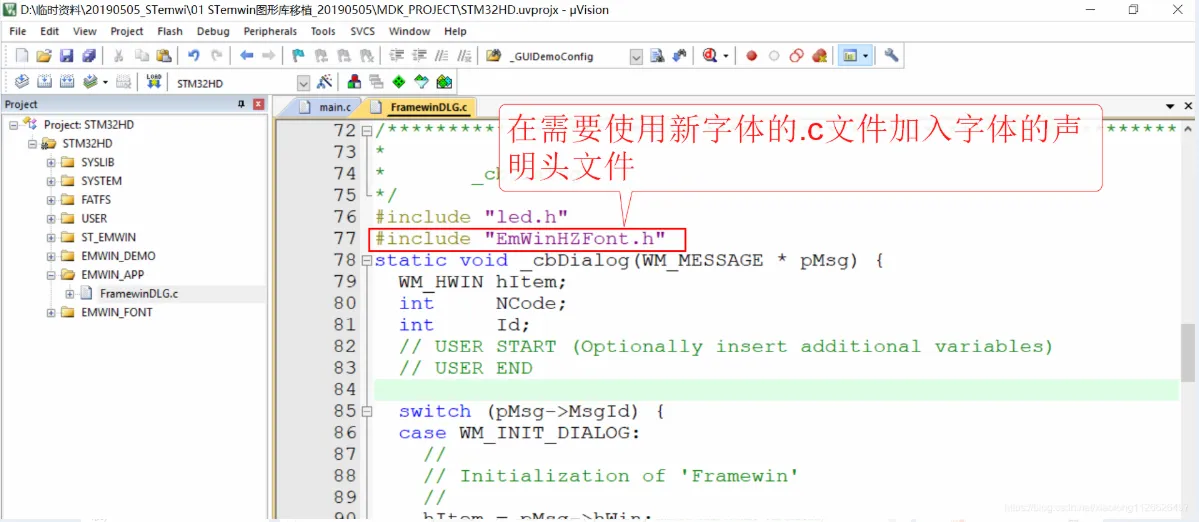Open the STM32HD target dropdown
The height and width of the screenshot is (522, 1199).
coord(304,83)
